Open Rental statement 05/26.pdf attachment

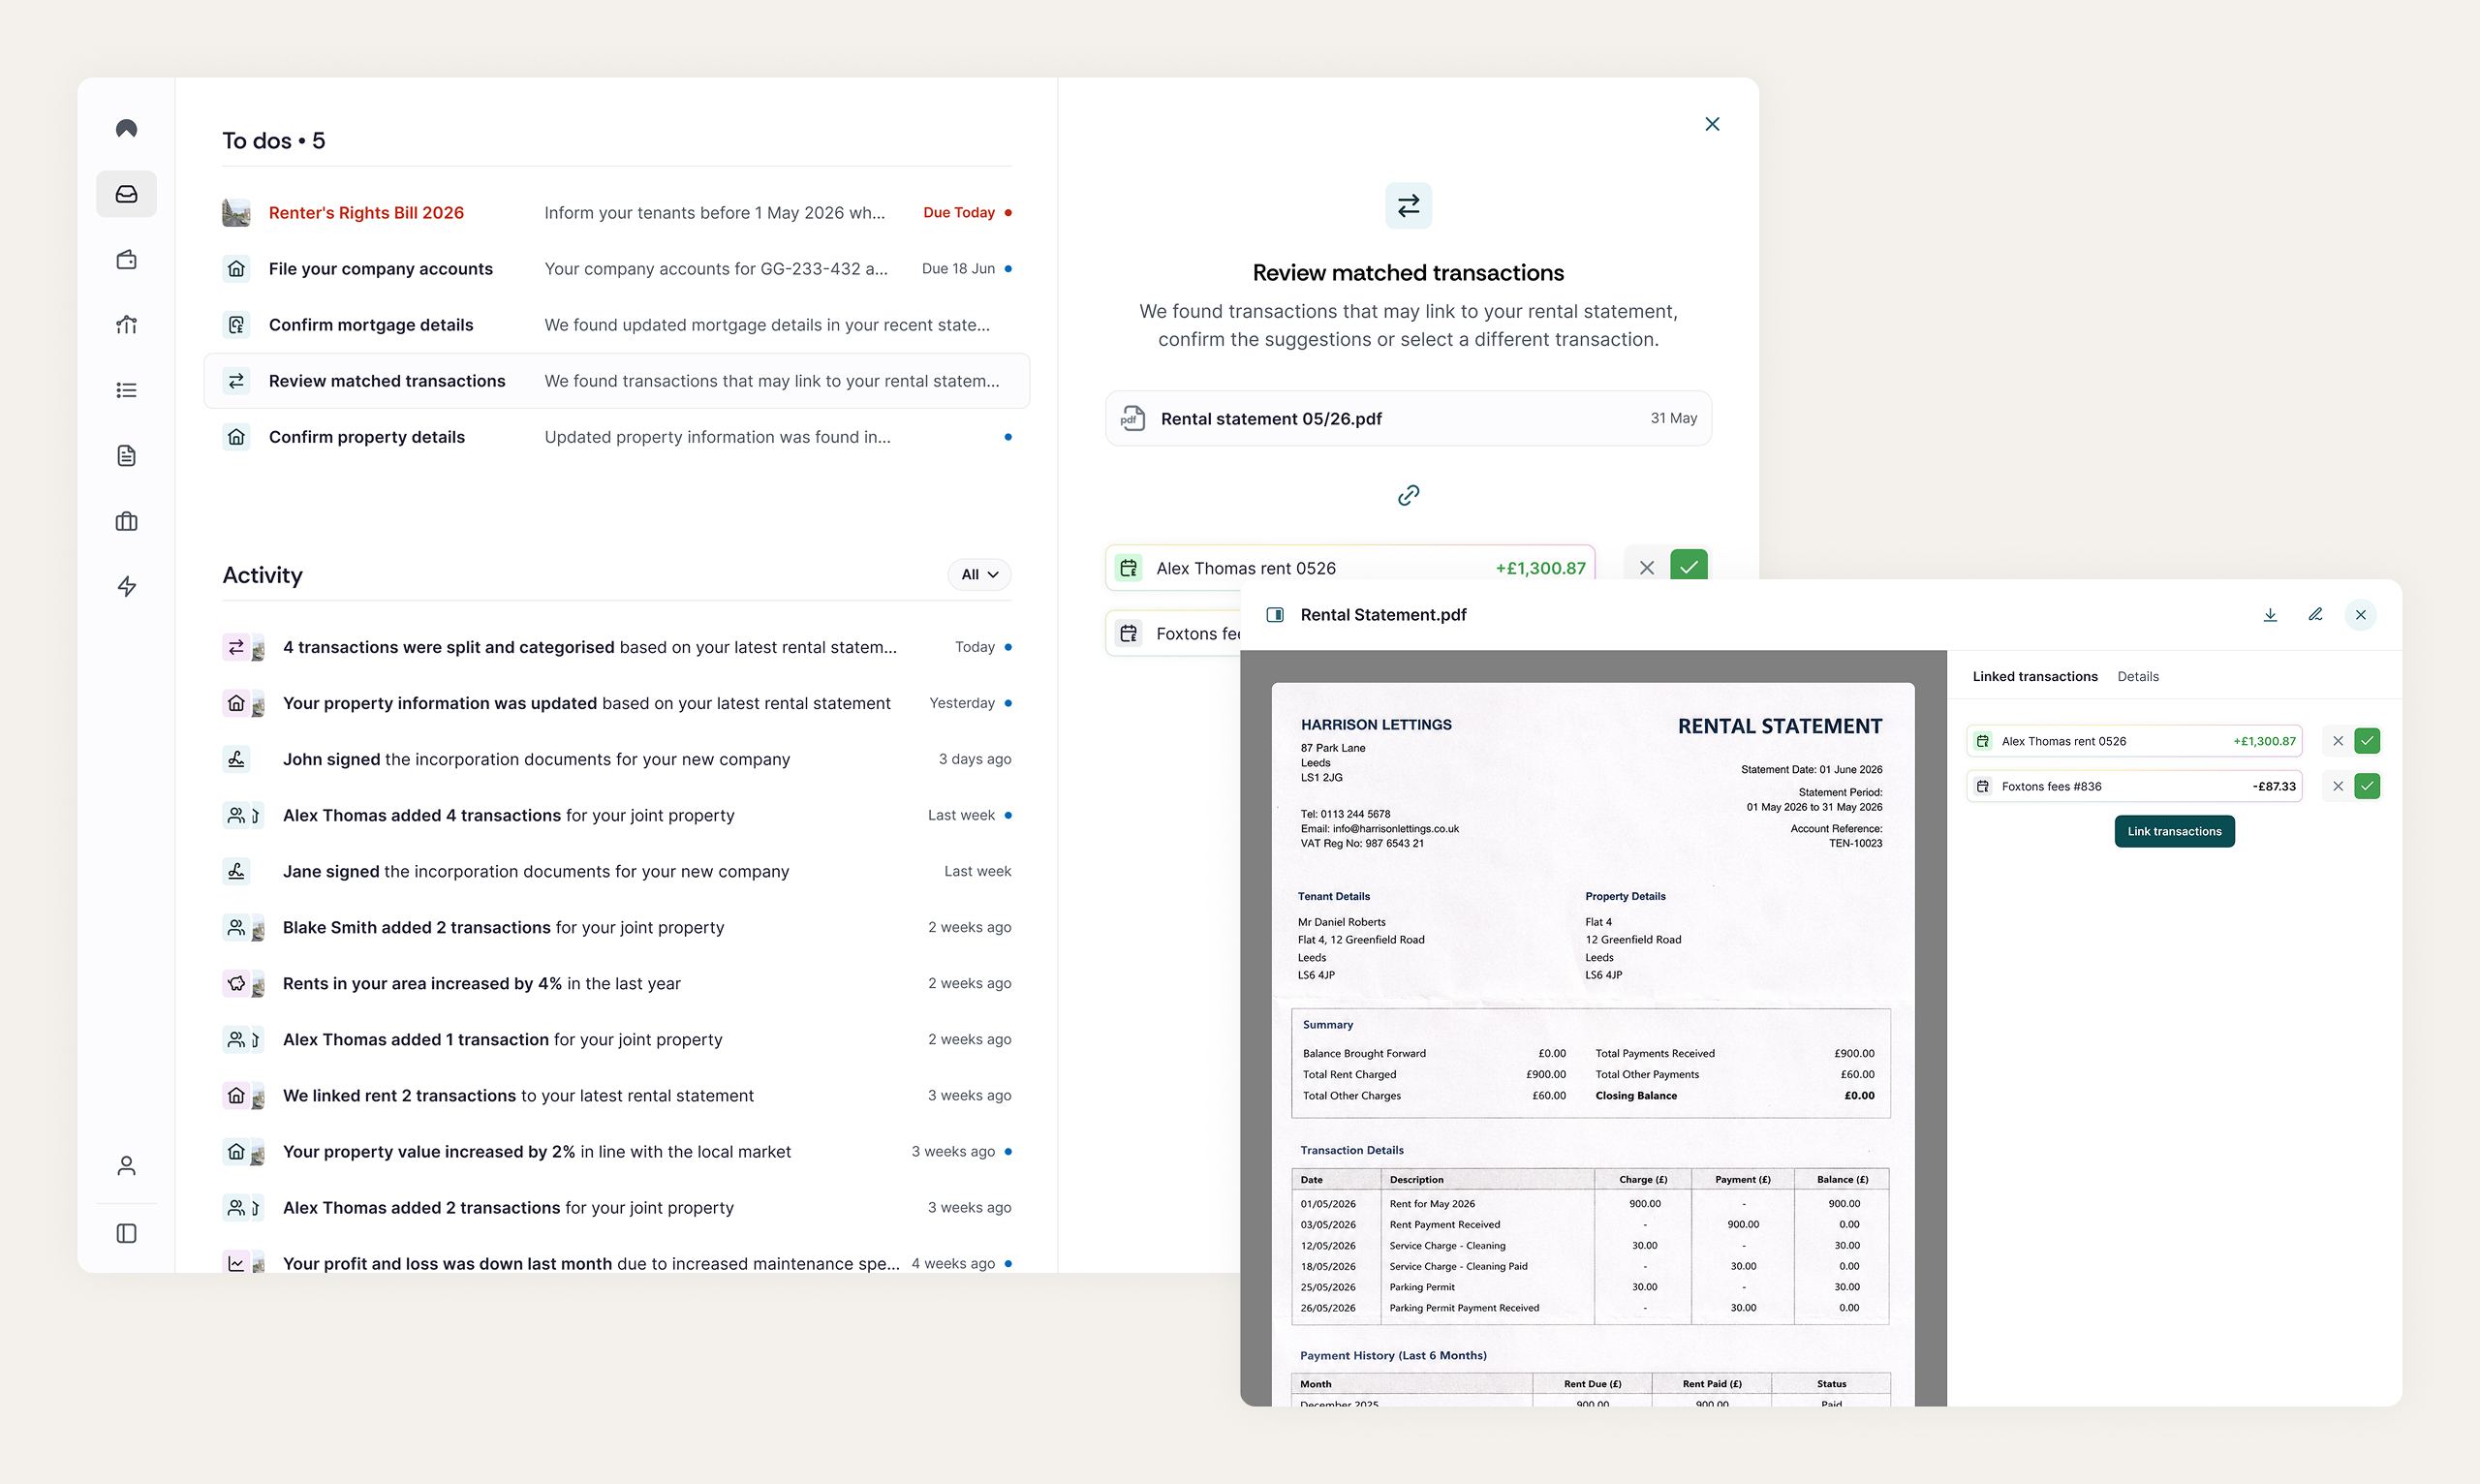1408,418
